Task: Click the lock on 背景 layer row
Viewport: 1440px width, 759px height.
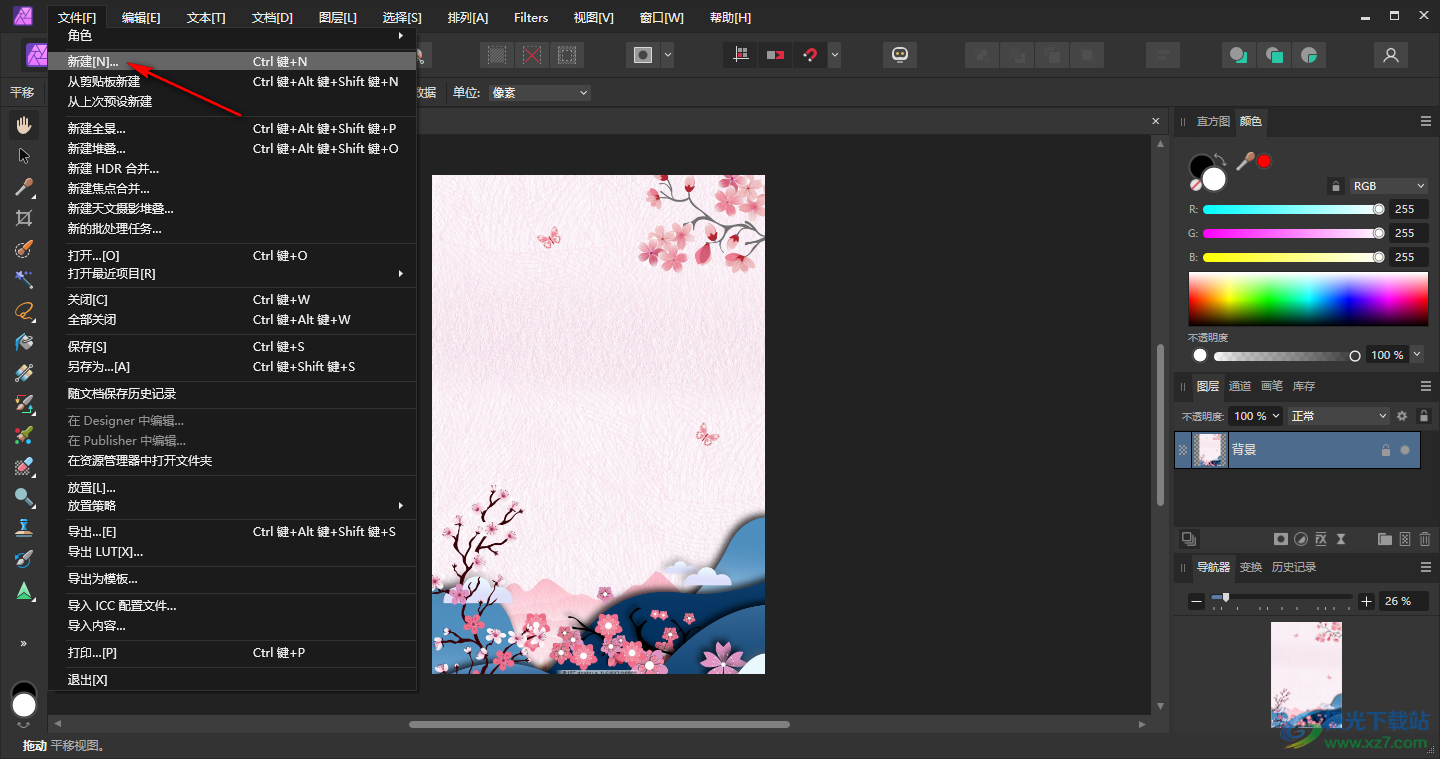Action: [x=1385, y=450]
